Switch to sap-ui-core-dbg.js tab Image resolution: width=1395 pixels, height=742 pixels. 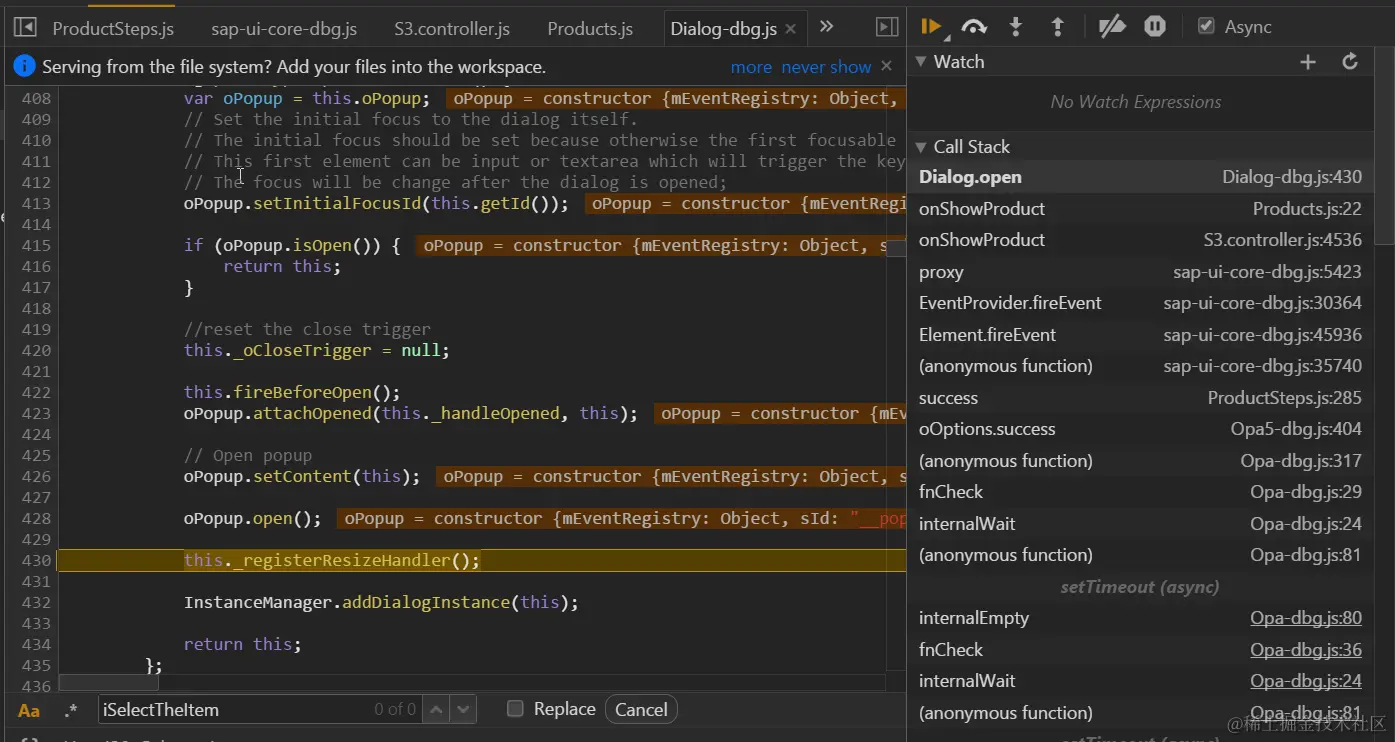pyautogui.click(x=284, y=28)
